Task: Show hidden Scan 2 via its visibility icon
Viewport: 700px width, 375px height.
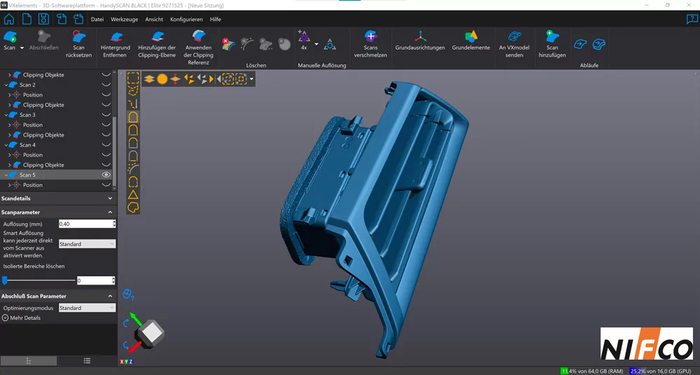Action: (106, 85)
